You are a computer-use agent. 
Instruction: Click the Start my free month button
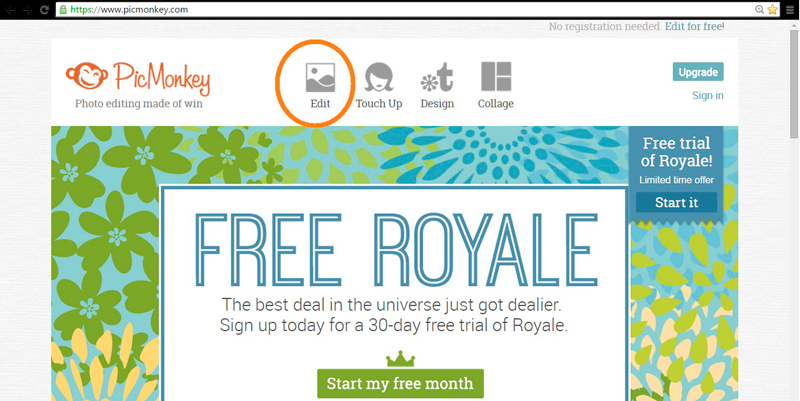coord(401,384)
